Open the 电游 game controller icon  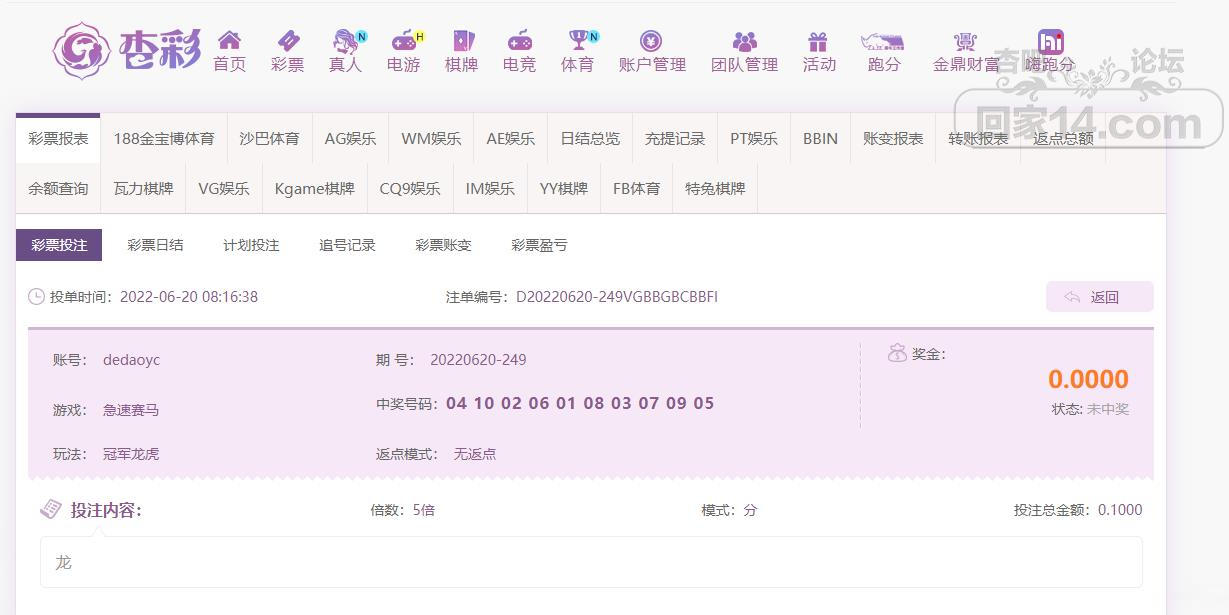click(404, 41)
